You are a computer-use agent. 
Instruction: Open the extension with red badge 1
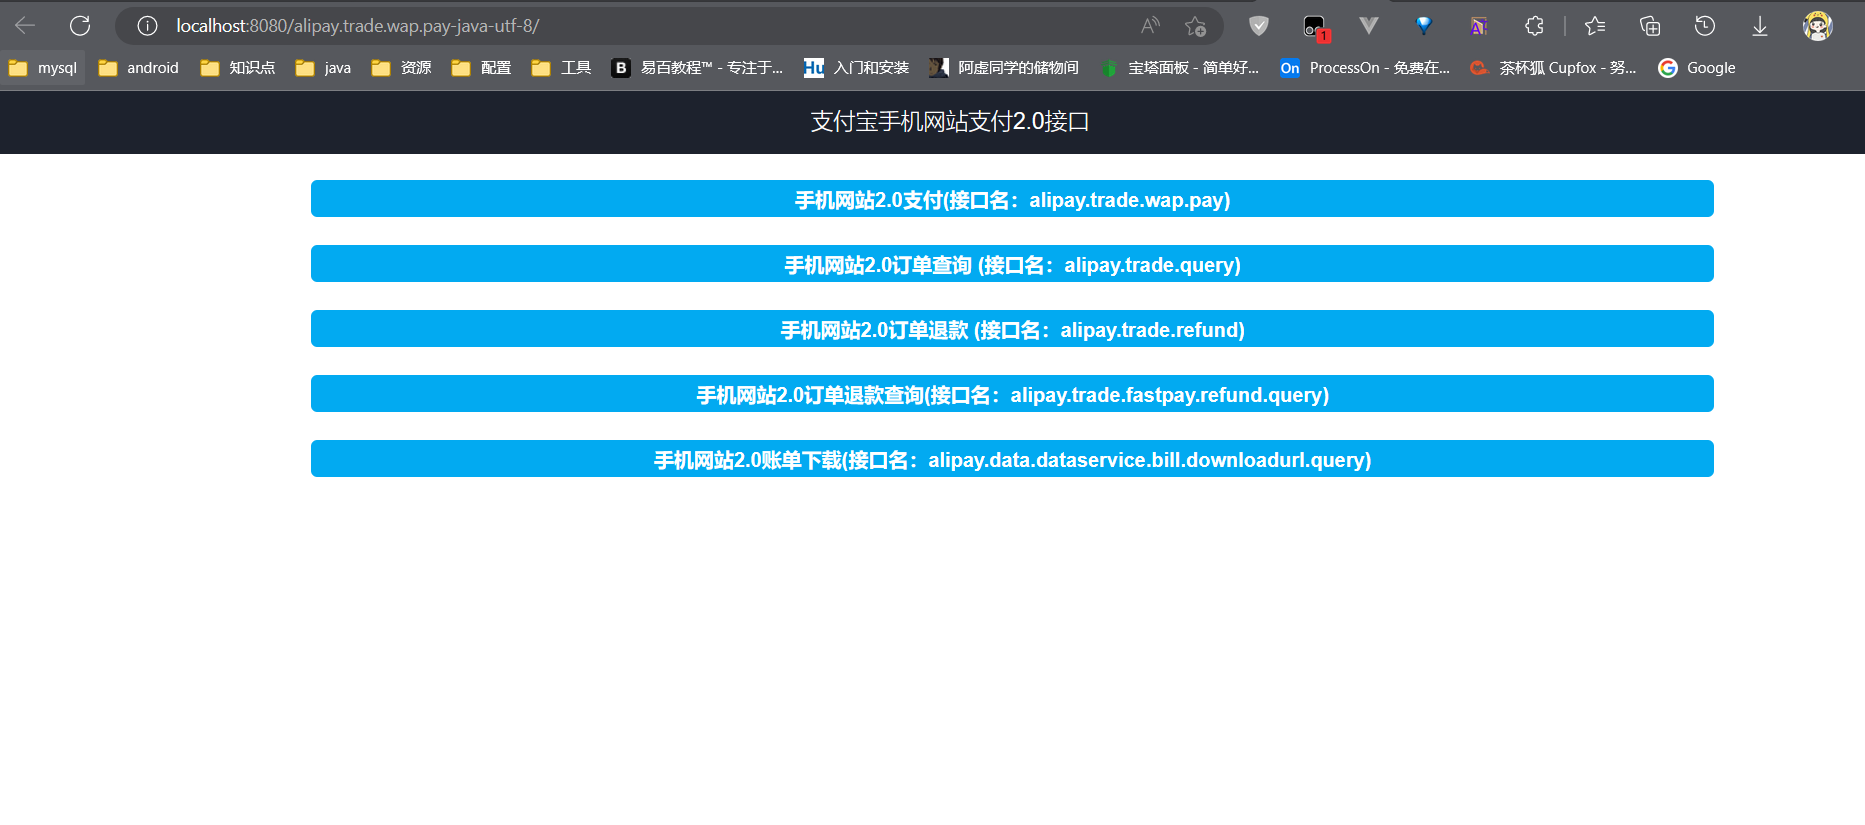pyautogui.click(x=1315, y=27)
